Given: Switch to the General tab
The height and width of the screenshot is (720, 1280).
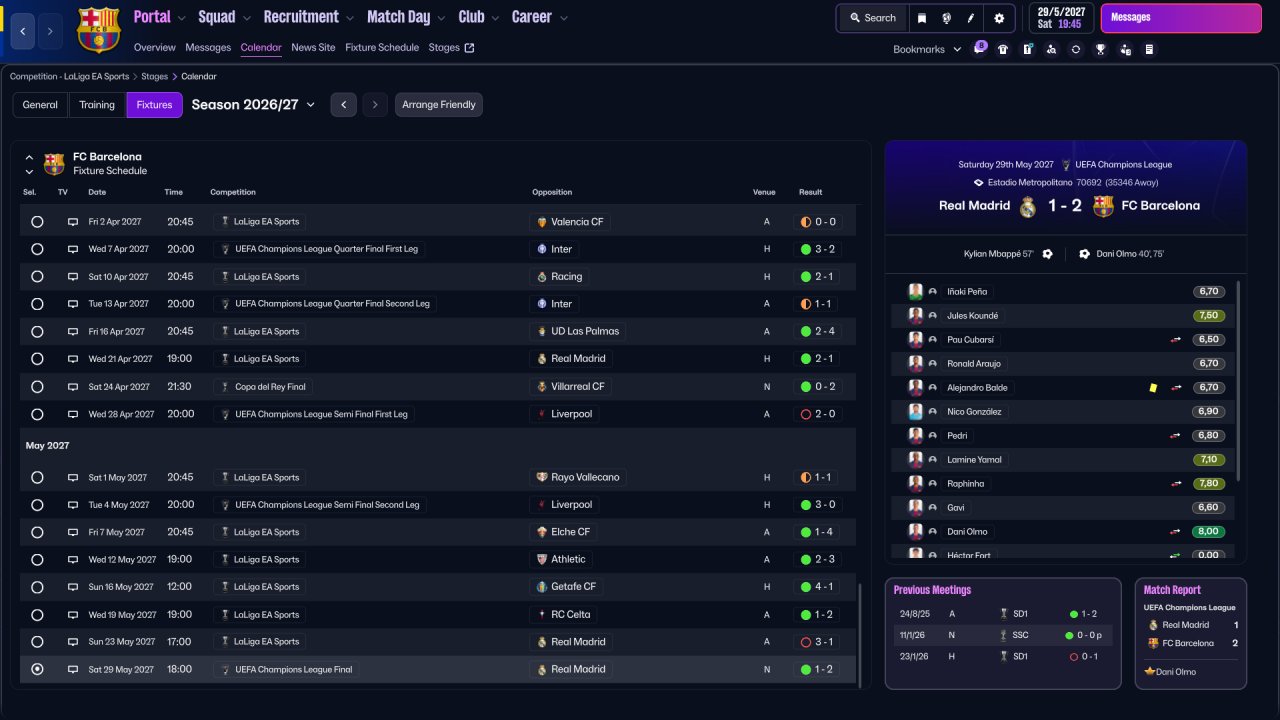Looking at the screenshot, I should 40,105.
